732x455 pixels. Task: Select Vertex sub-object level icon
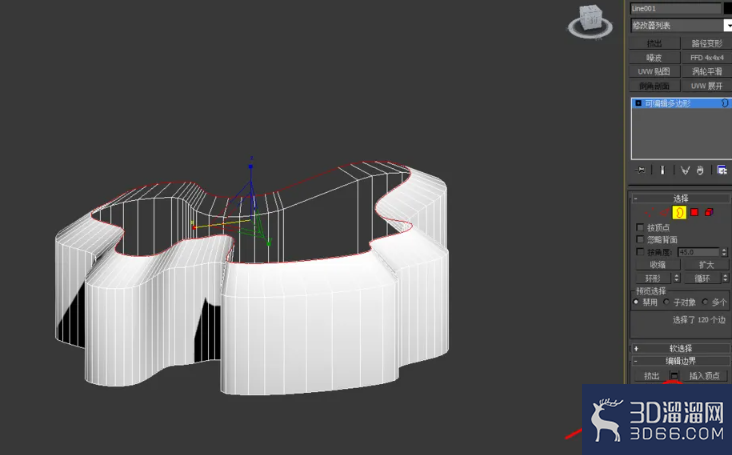649,212
